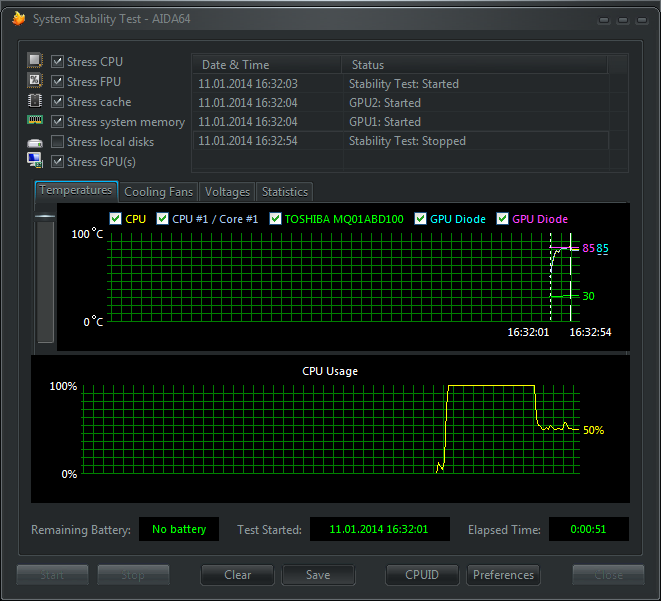This screenshot has height=601, width=661.
Task: Toggle CPU #1 / Core #1 temperature graph
Action: 163,219
